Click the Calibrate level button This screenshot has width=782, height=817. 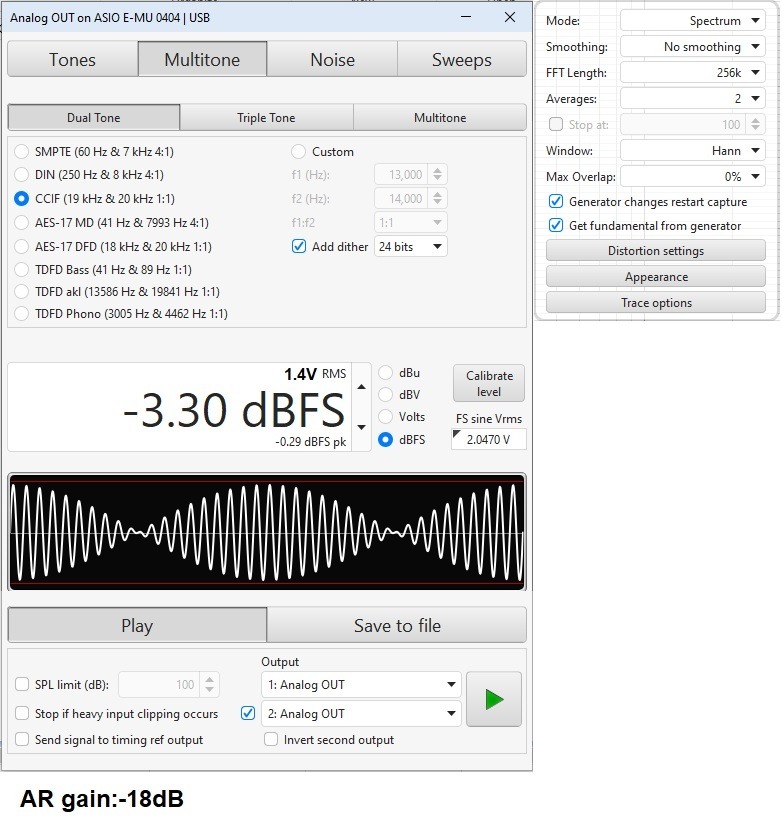(489, 383)
